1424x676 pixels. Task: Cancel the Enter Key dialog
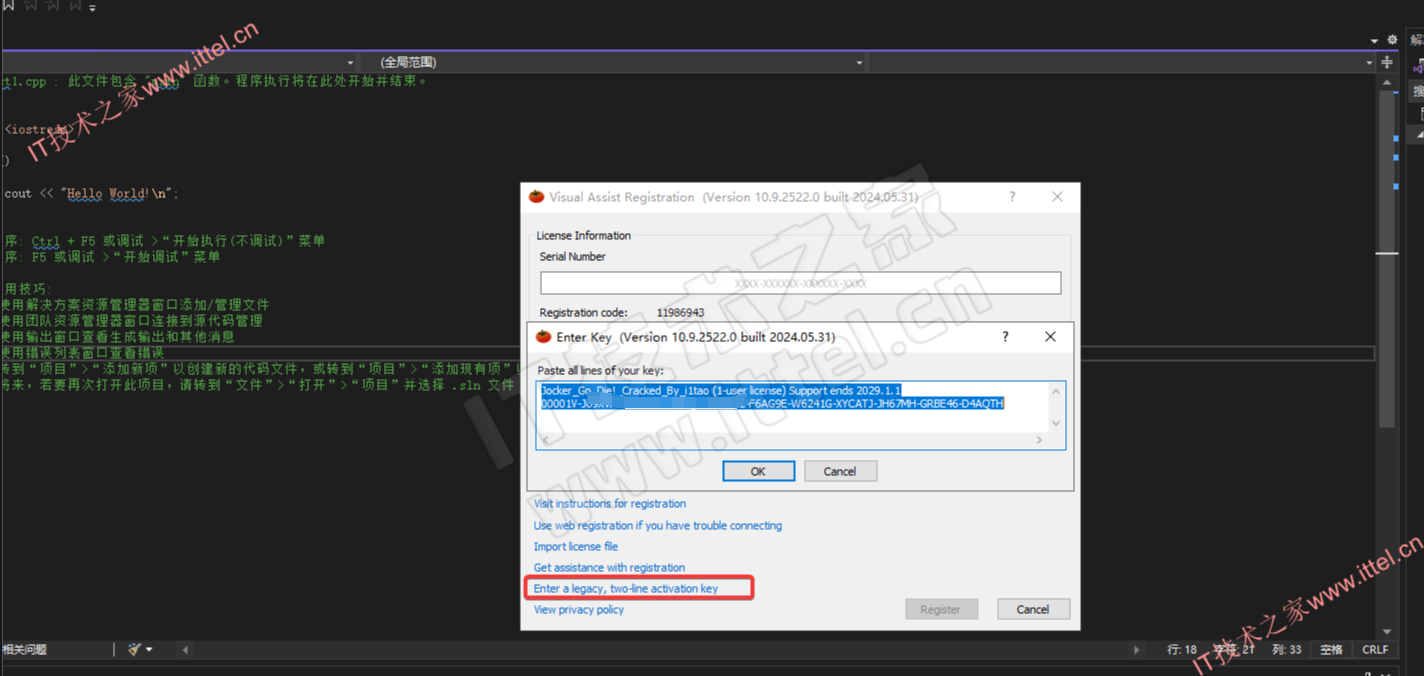click(840, 471)
